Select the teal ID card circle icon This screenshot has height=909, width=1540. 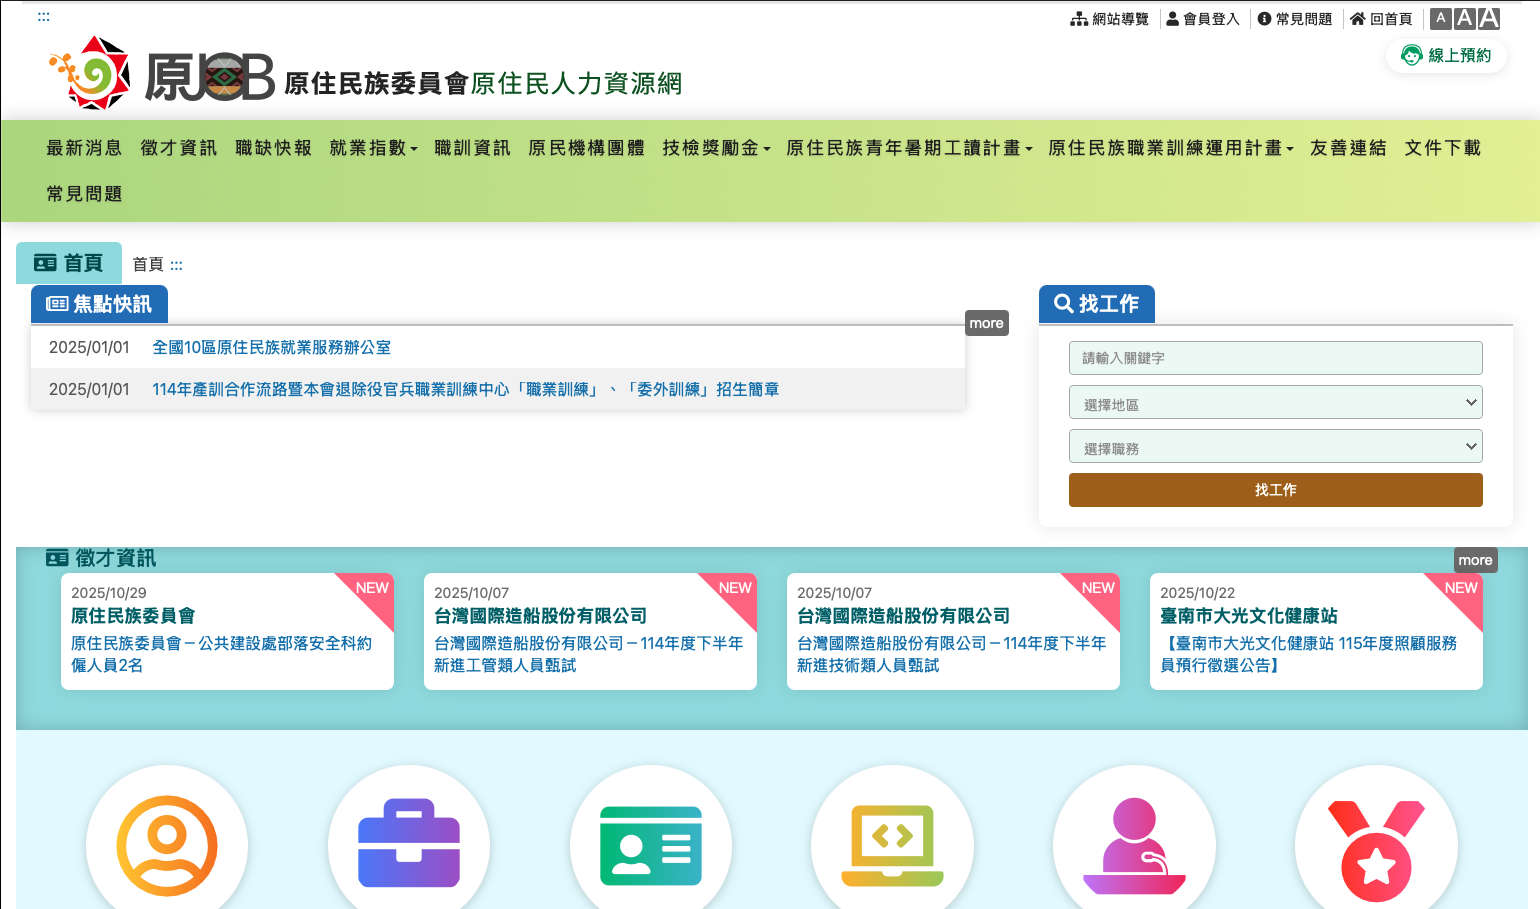tap(651, 846)
